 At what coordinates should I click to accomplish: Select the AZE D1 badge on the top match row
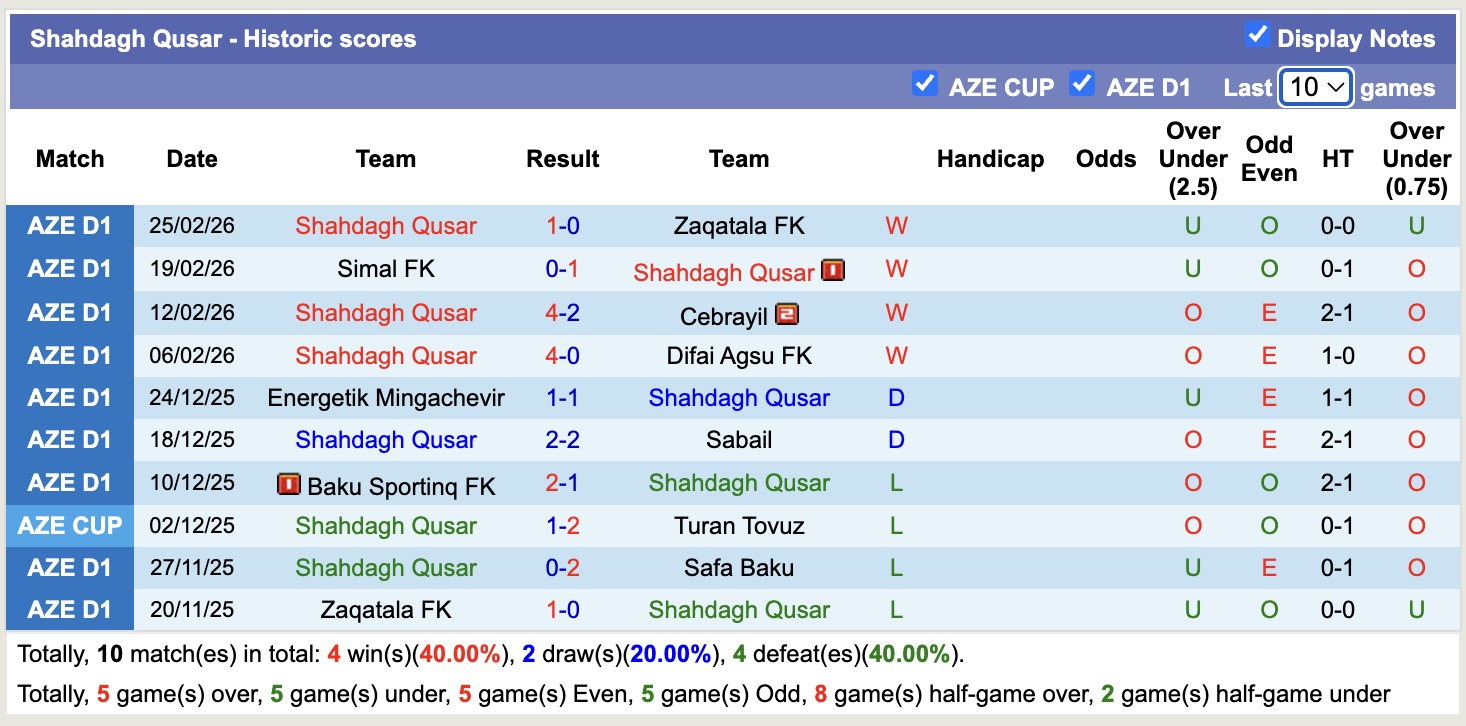(69, 225)
